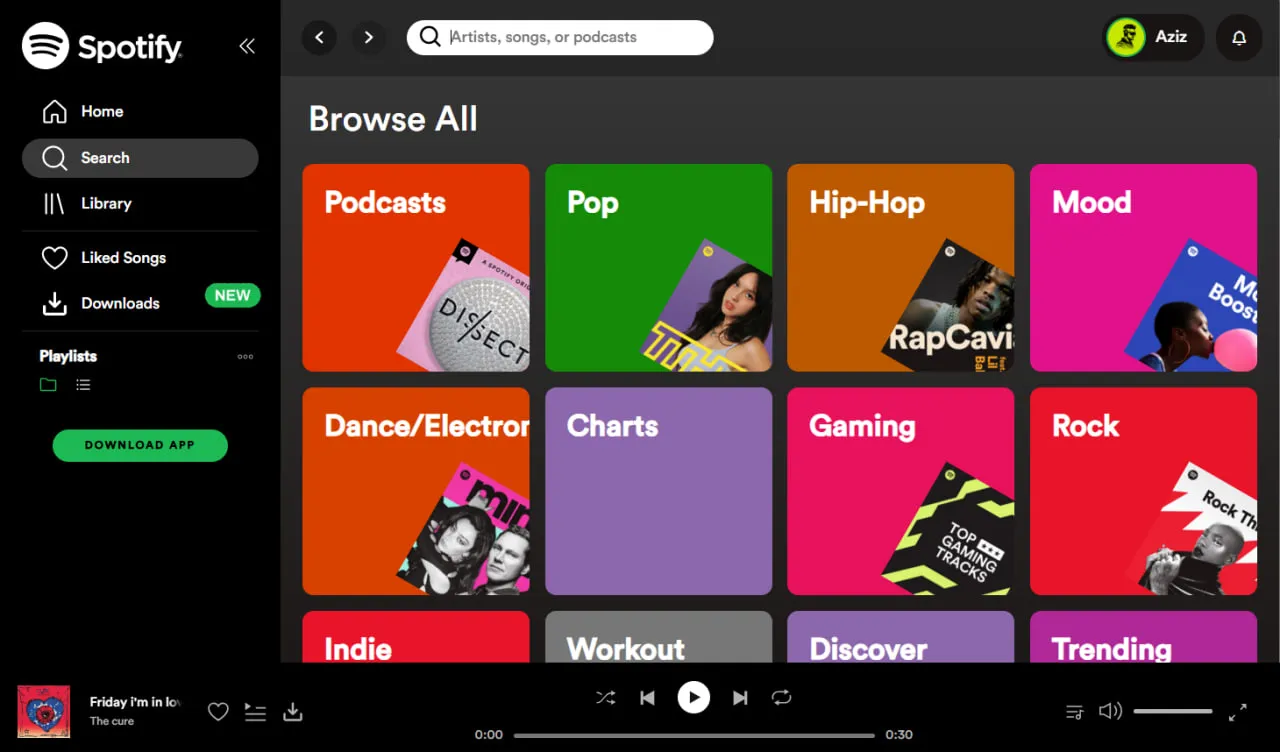
Task: Open the Liked Songs heart icon
Action: click(x=55, y=257)
